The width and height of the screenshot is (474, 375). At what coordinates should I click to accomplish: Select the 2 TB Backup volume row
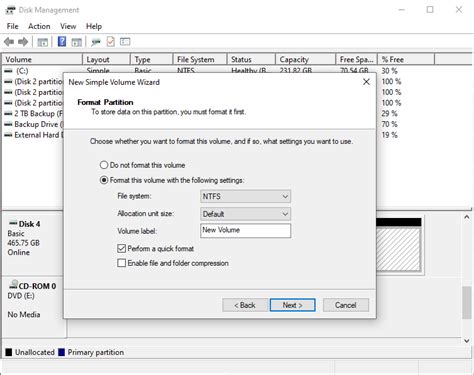[x=33, y=114]
